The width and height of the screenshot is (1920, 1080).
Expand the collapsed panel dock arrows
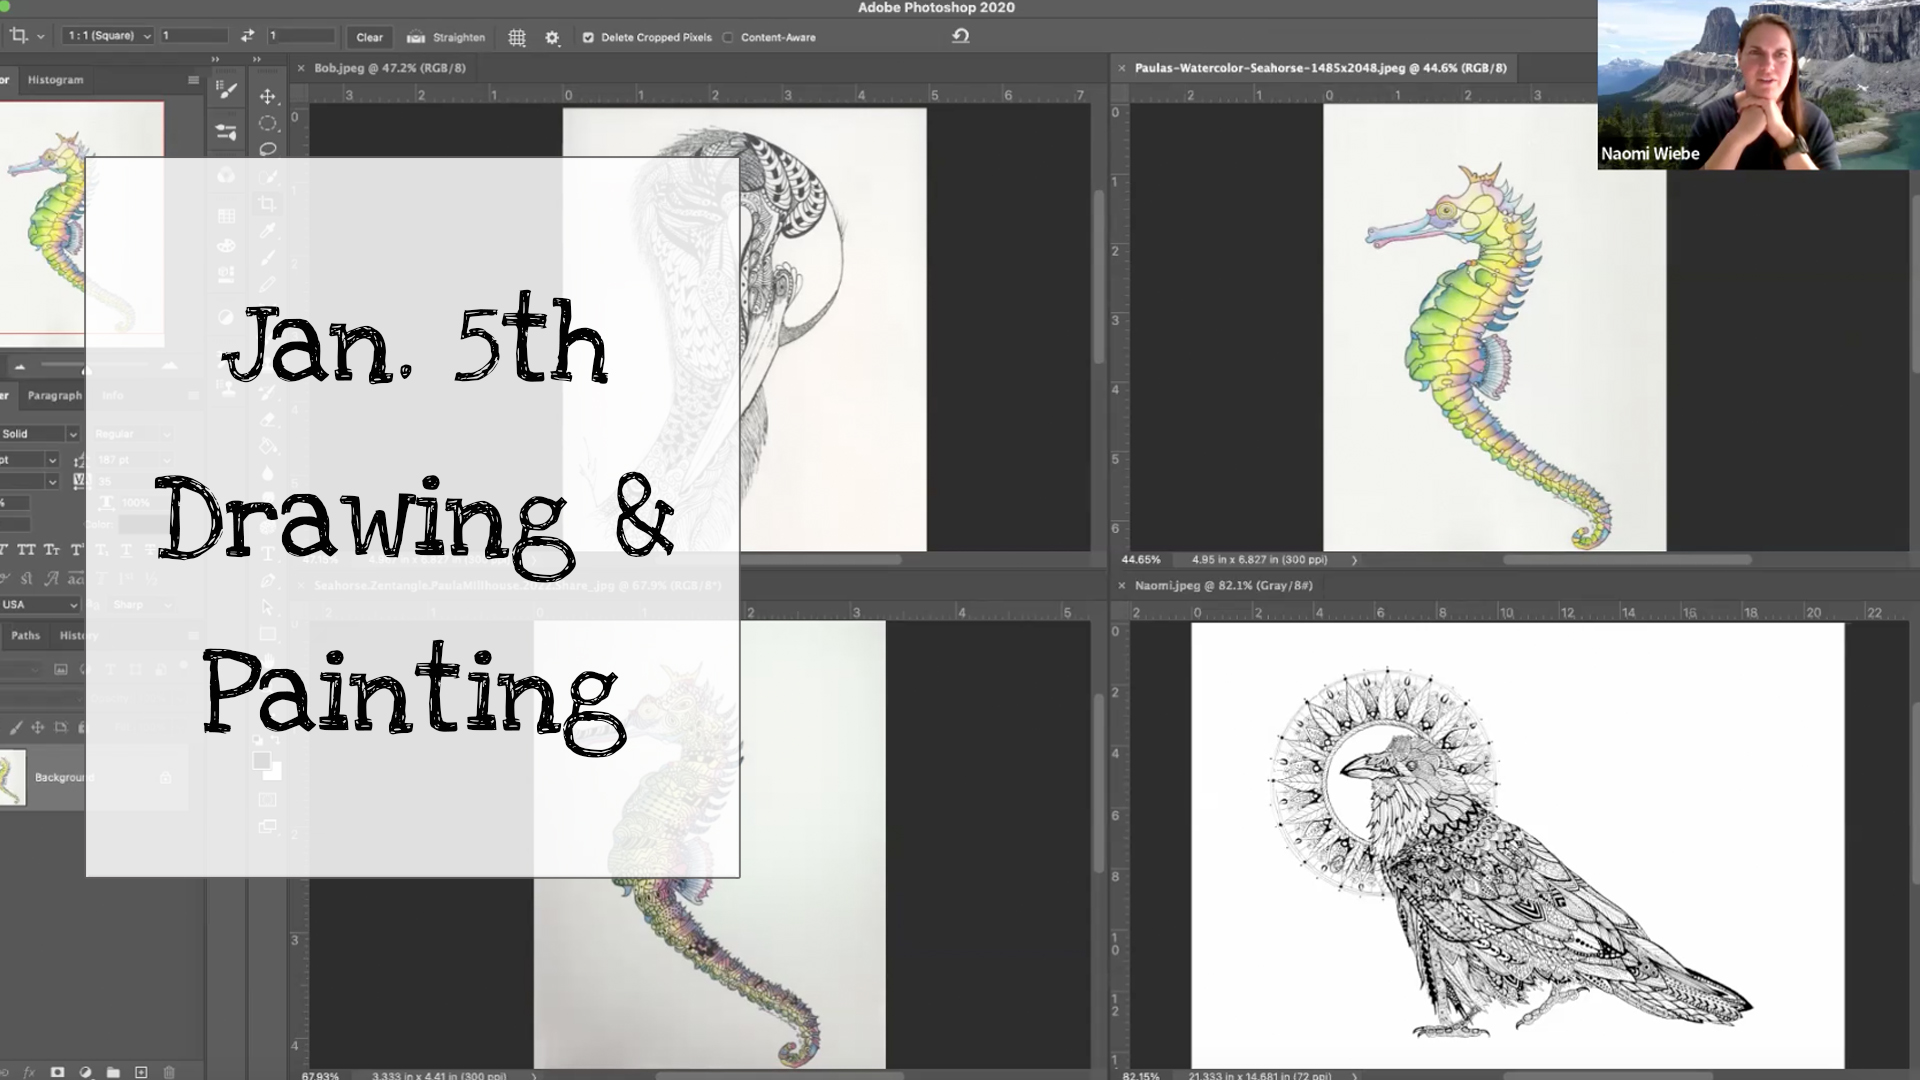coord(215,59)
